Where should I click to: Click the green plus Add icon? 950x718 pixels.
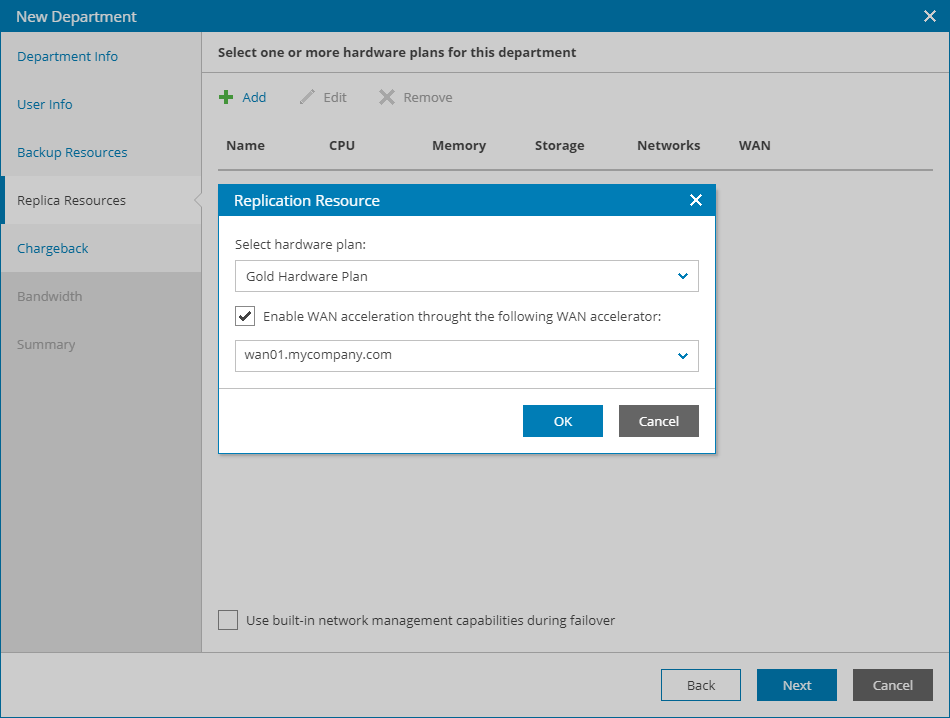pos(226,97)
